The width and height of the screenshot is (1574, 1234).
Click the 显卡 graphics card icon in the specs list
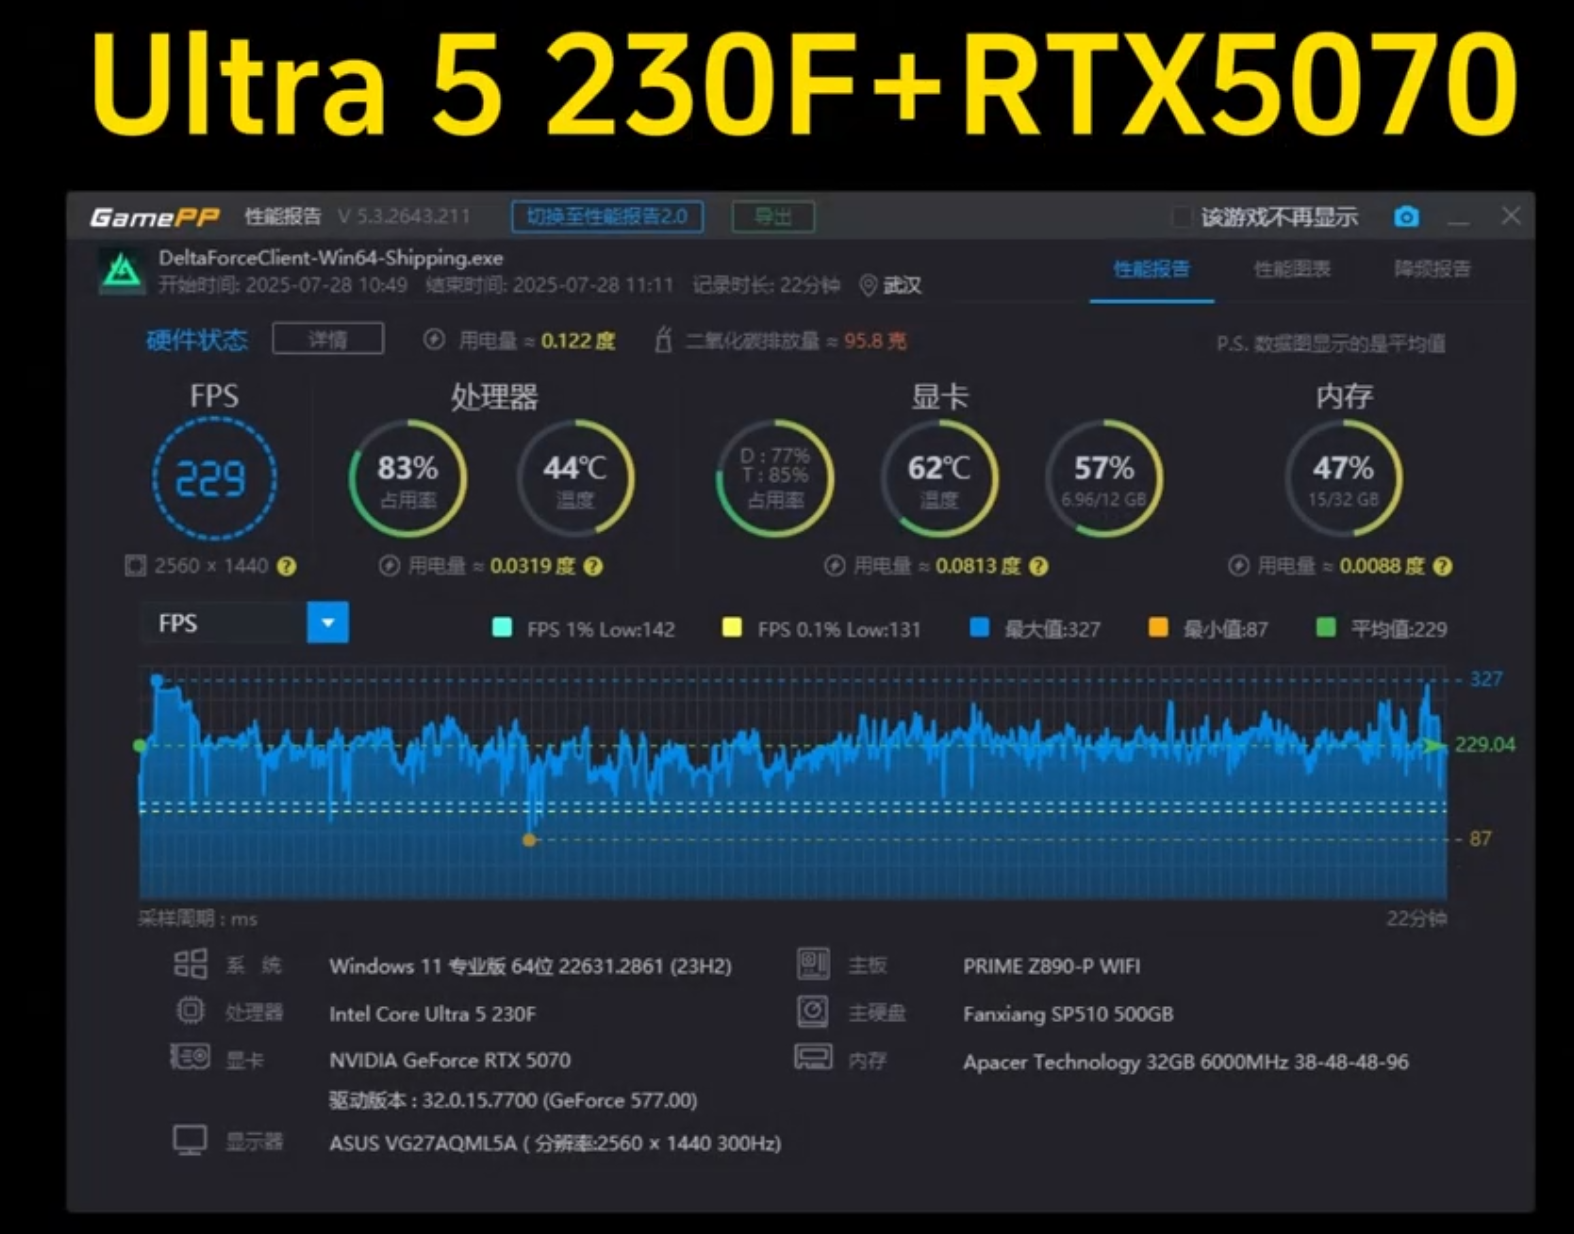190,1057
